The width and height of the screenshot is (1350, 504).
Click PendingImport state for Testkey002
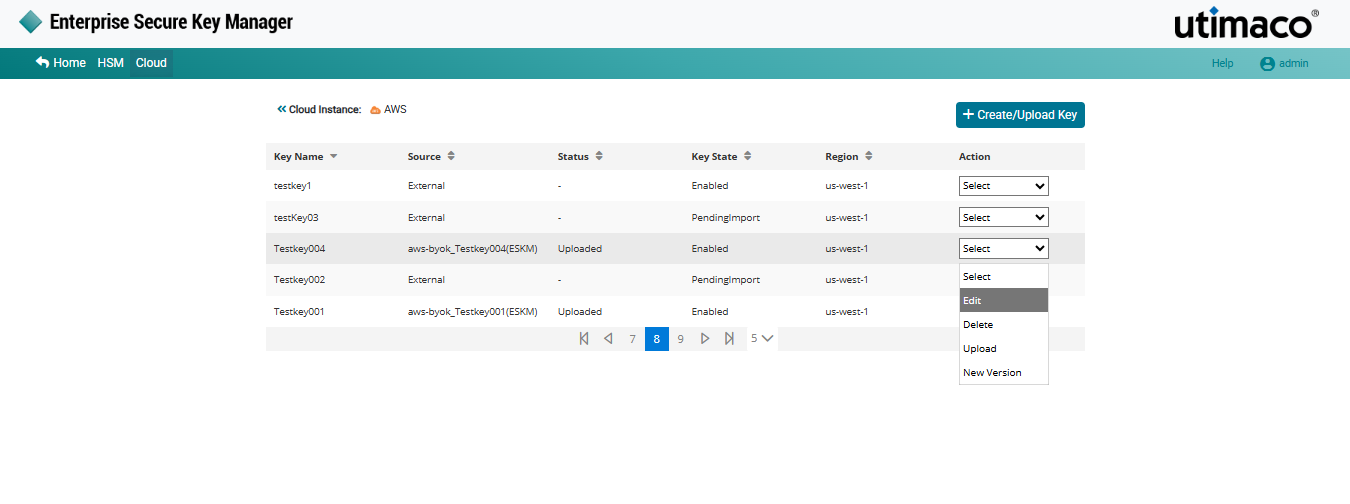(x=726, y=280)
